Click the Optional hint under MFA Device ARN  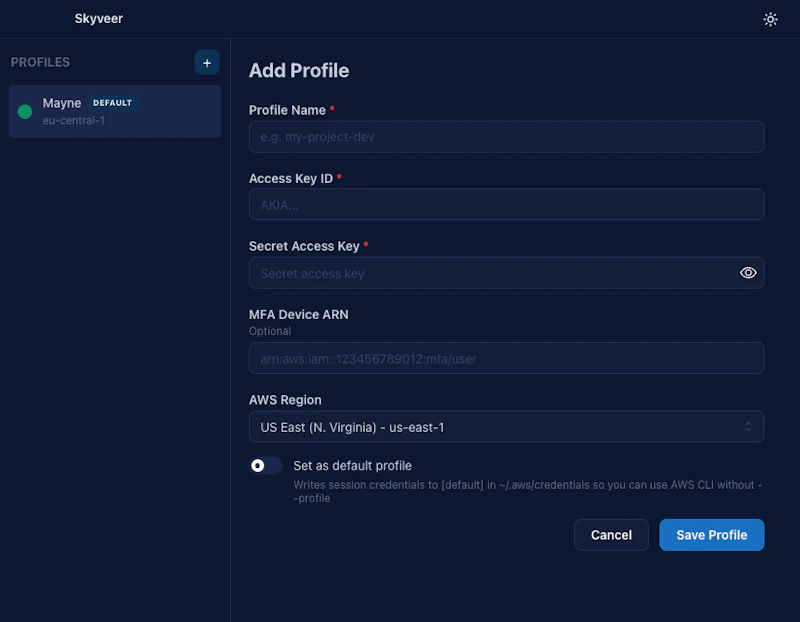point(270,331)
